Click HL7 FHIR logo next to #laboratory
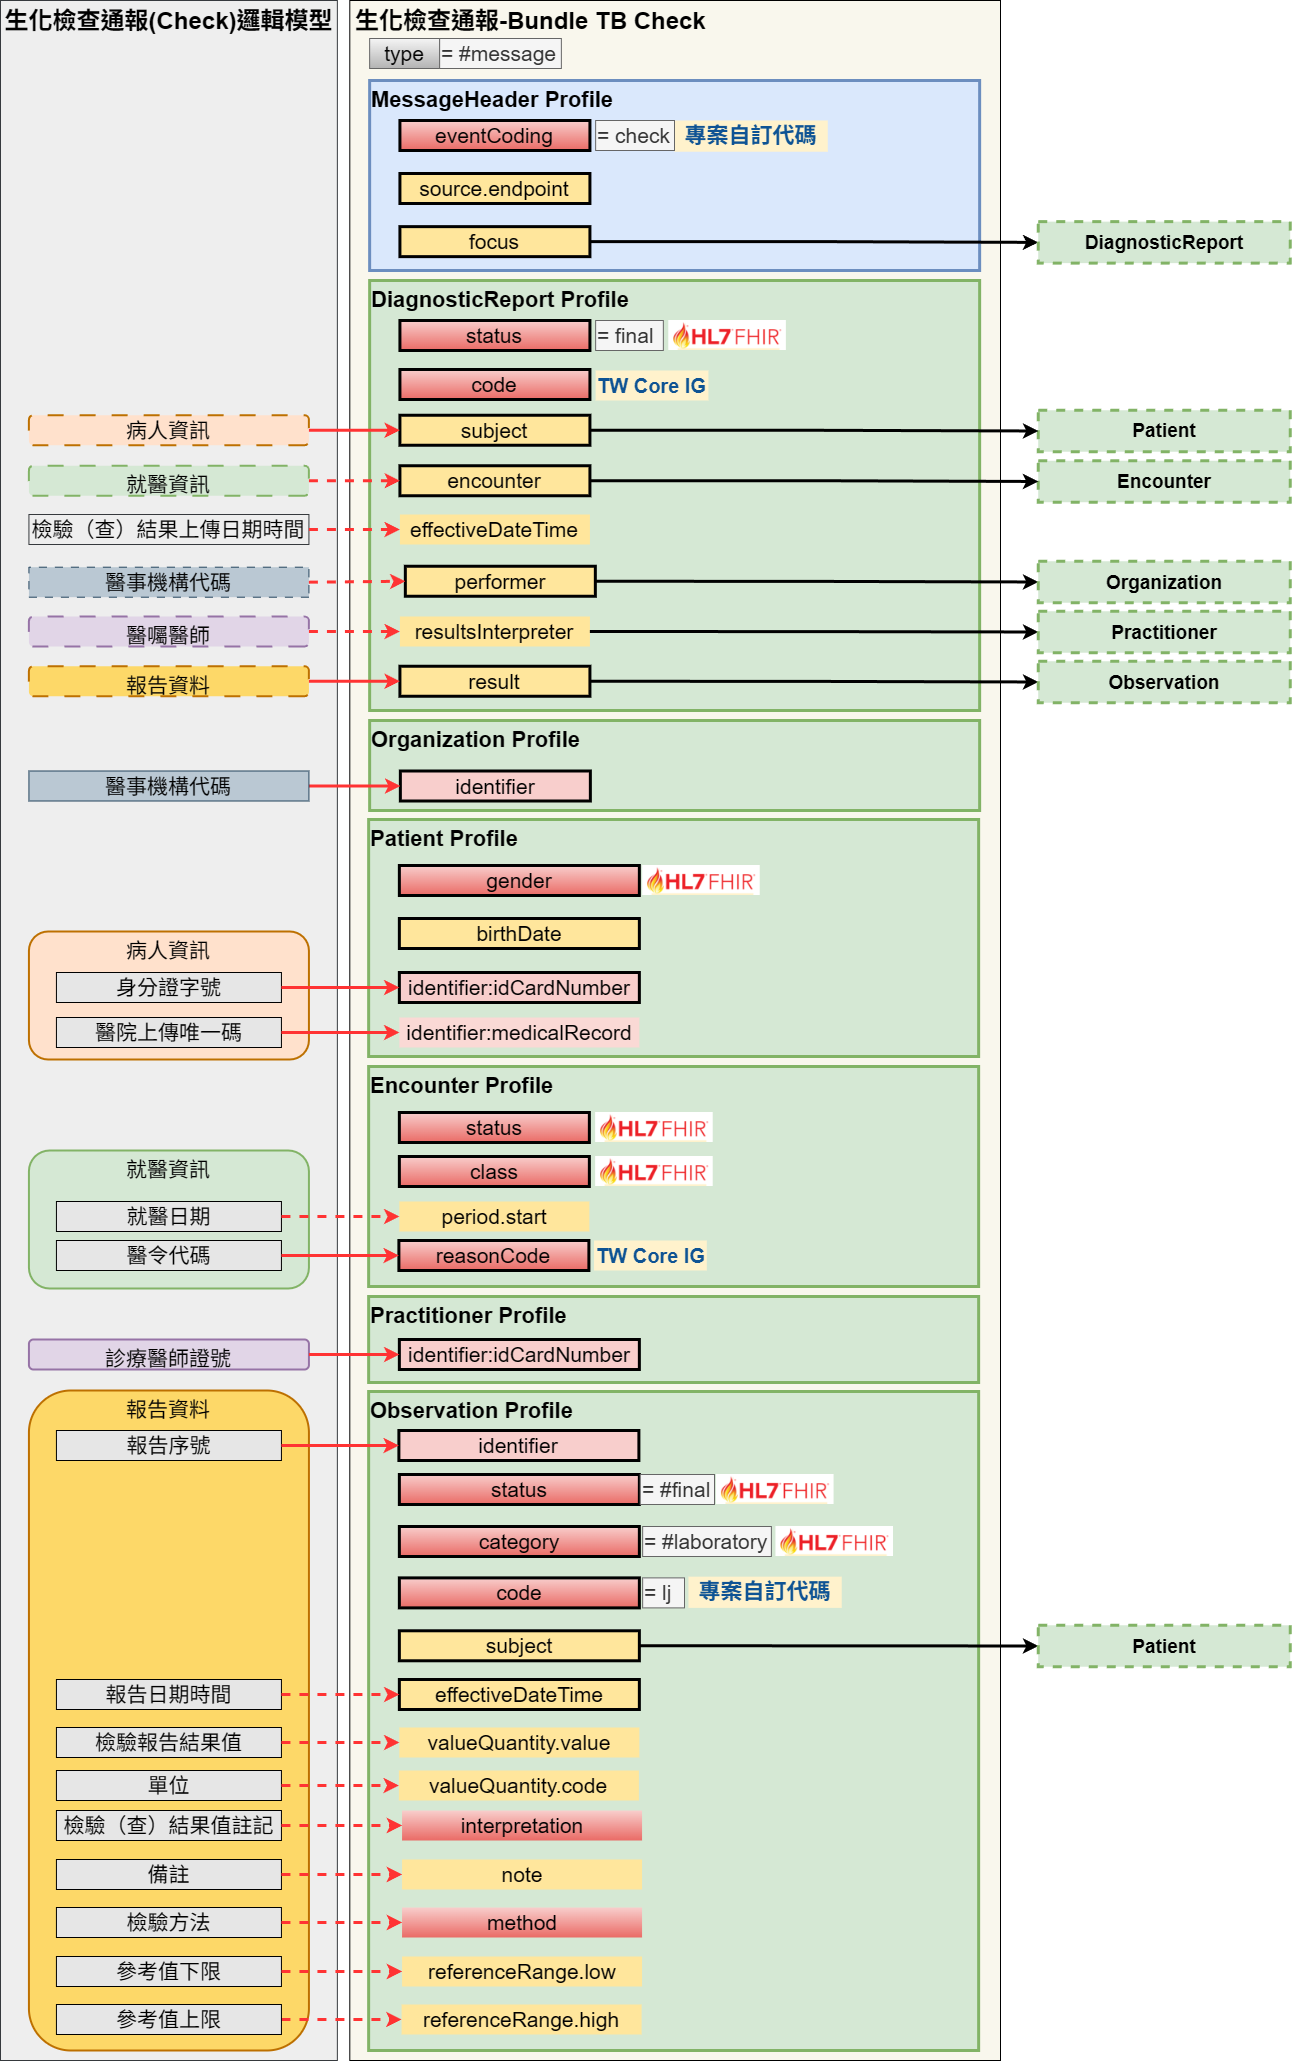1292x2061 pixels. pyautogui.click(x=833, y=1542)
